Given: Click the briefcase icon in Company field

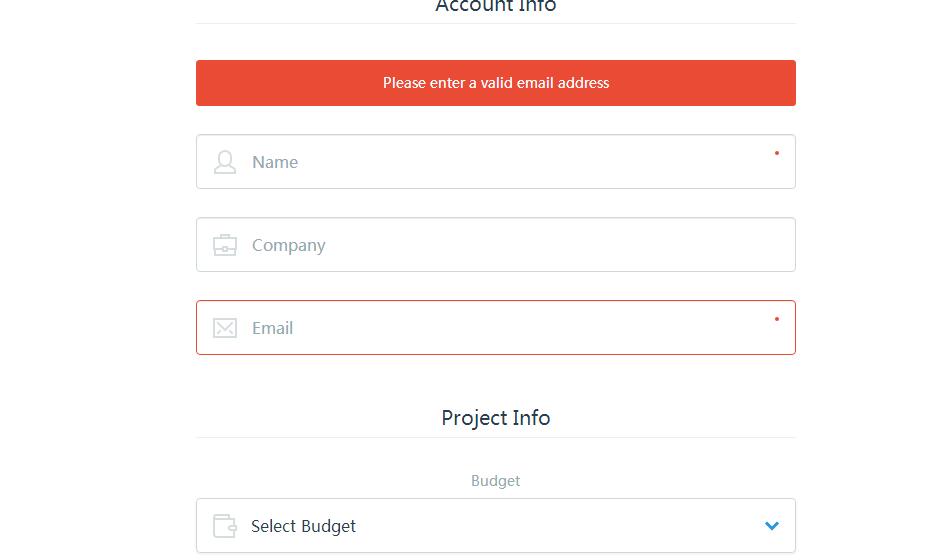Looking at the screenshot, I should [x=225, y=245].
